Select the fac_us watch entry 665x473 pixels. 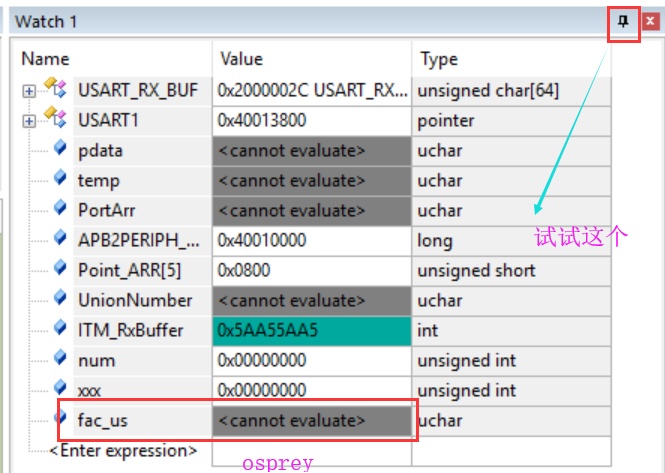pyautogui.click(x=142, y=421)
